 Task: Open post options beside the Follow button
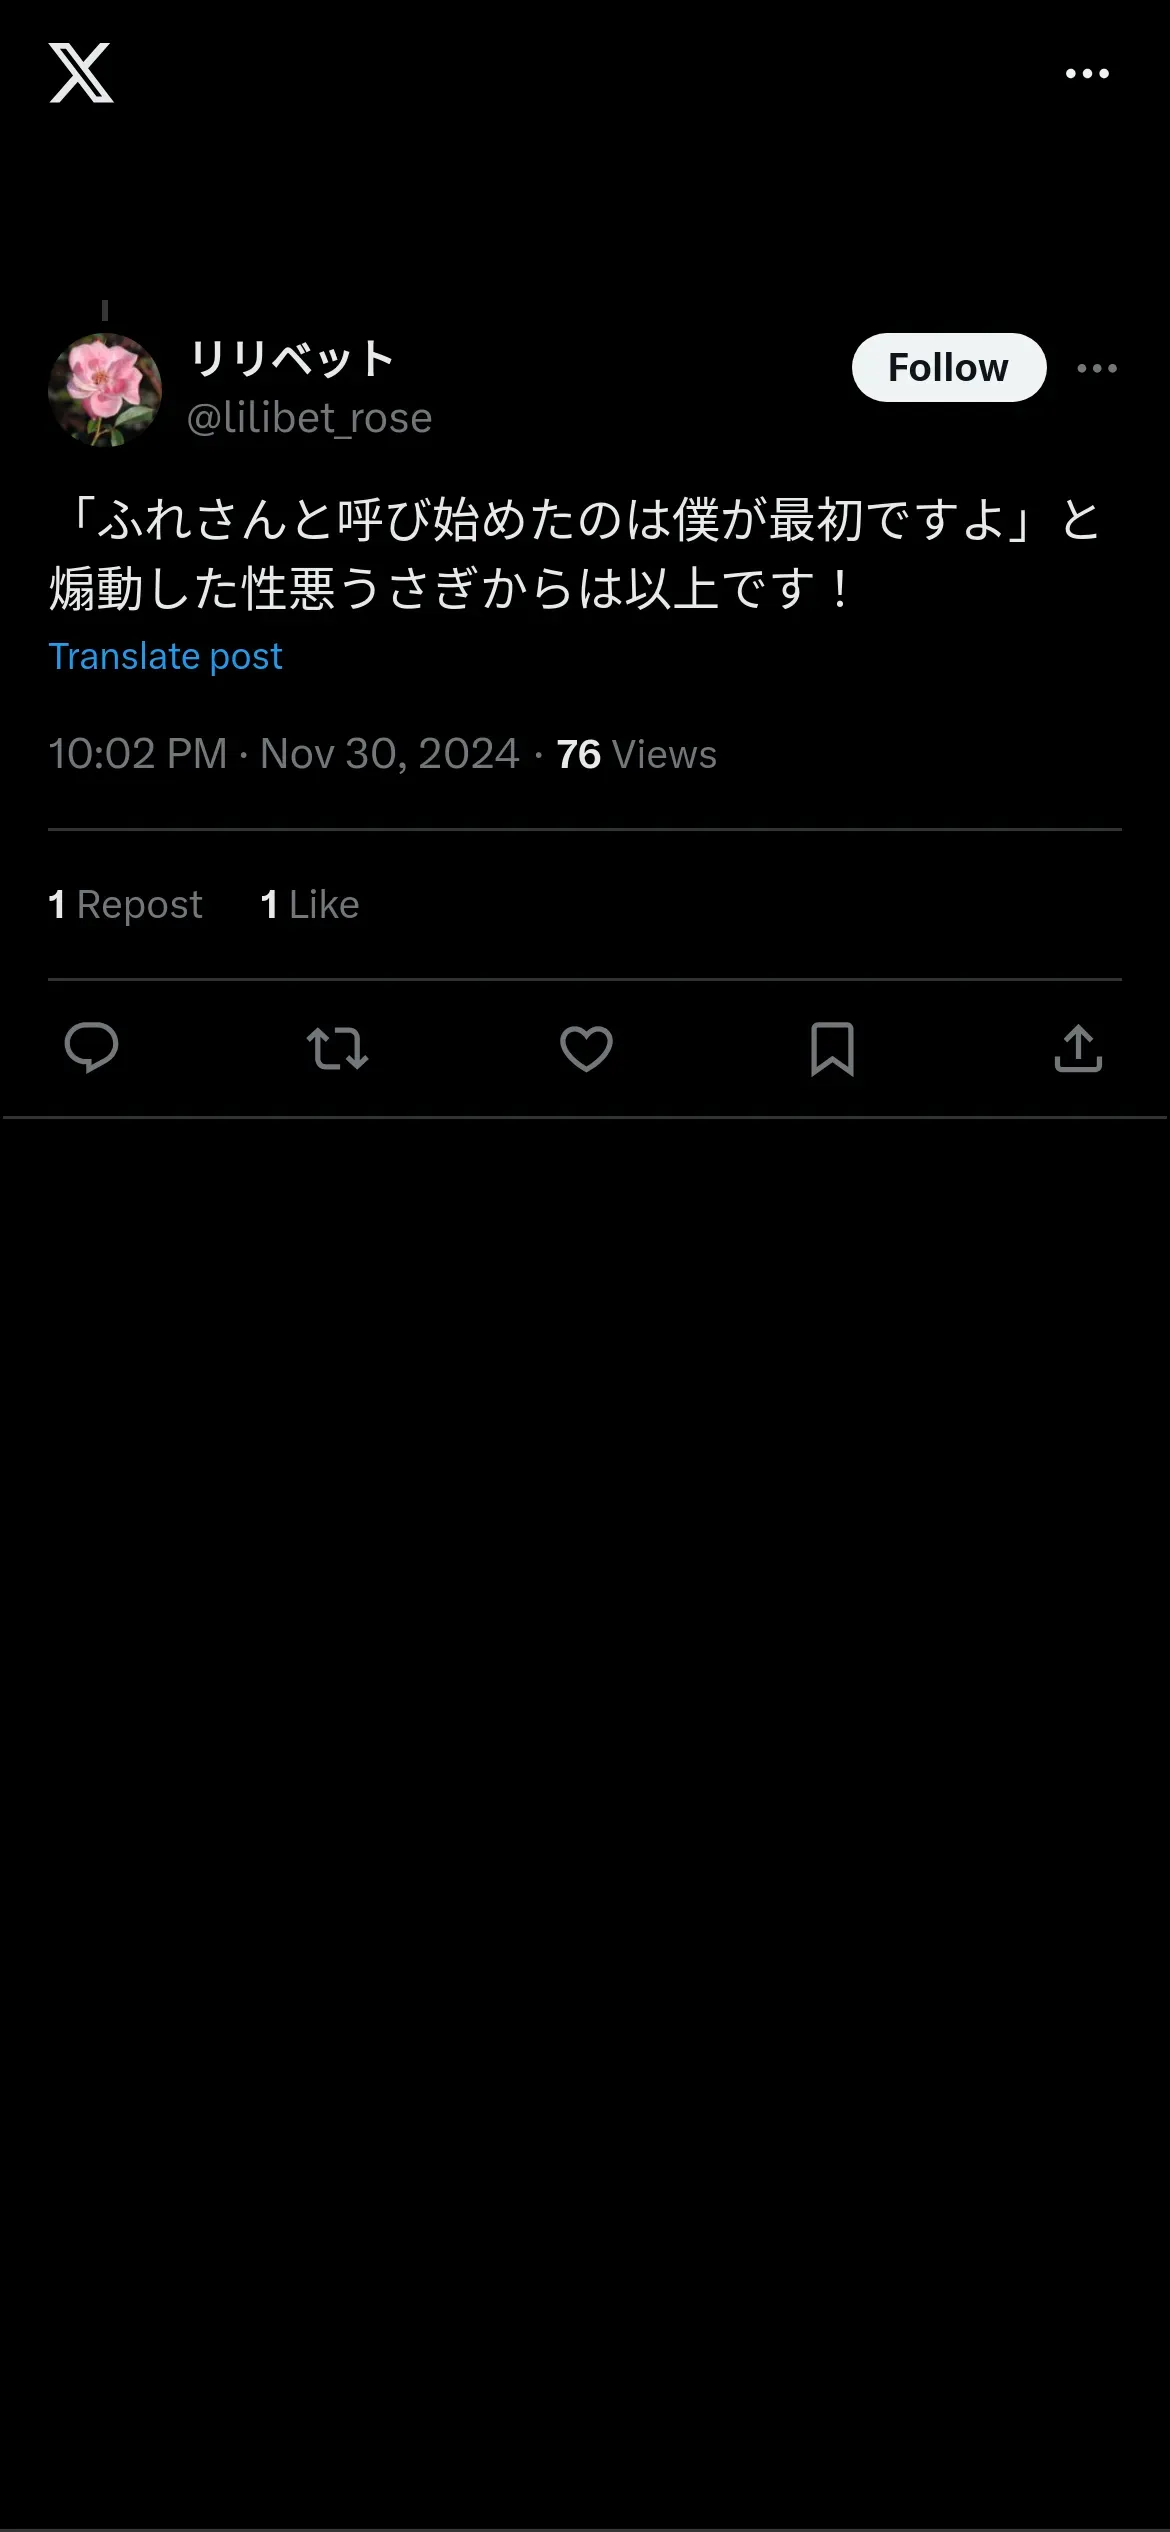point(1097,369)
